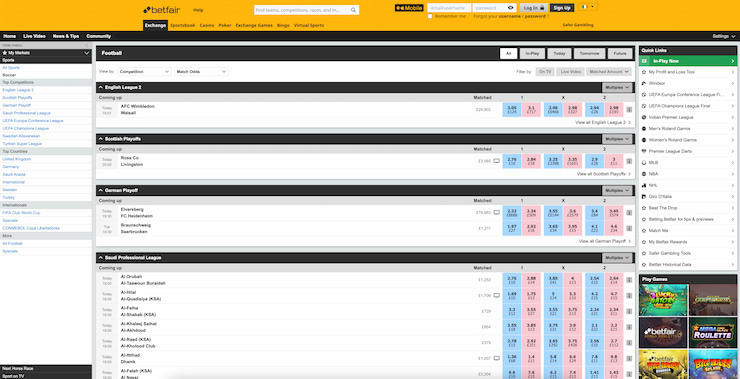Collapse the My Markets panel chevron

(x=86, y=53)
